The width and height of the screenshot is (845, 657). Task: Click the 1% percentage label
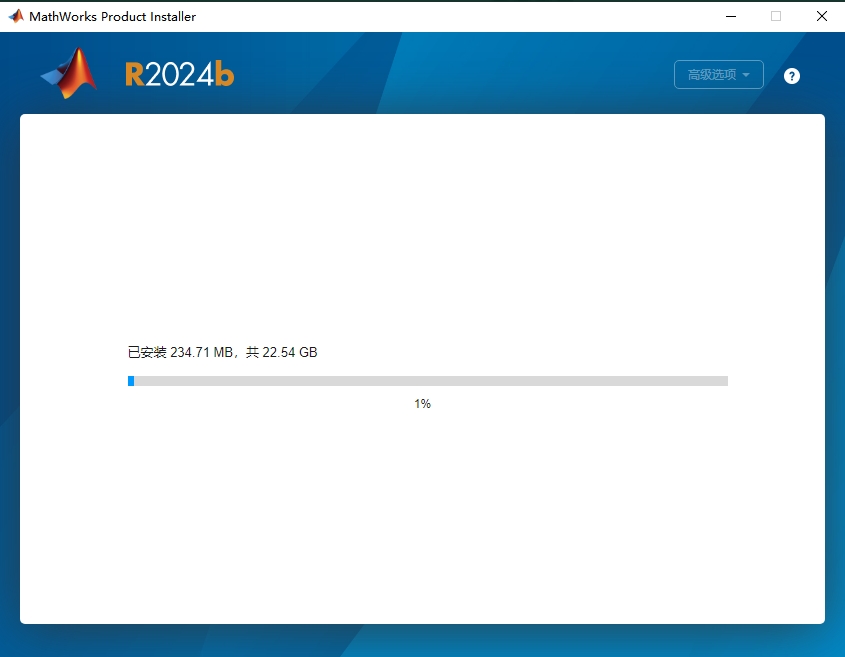click(x=422, y=403)
